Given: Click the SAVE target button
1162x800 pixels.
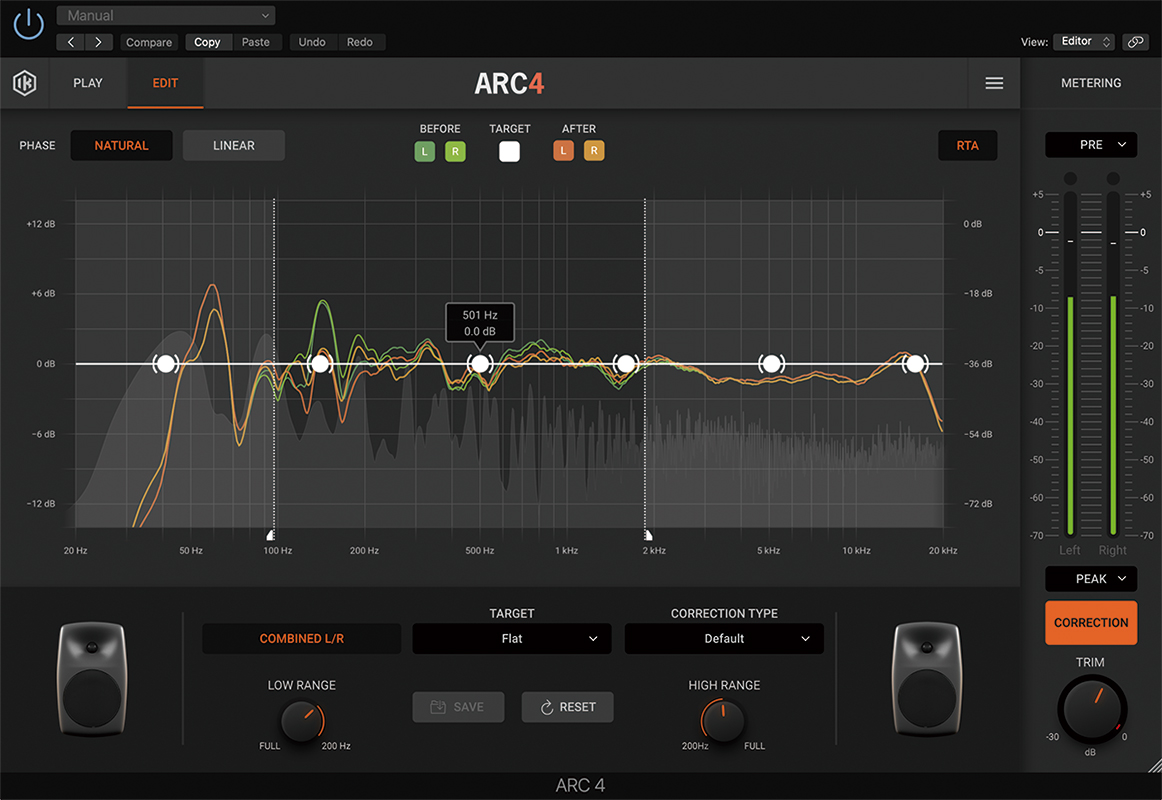Looking at the screenshot, I should coord(458,707).
